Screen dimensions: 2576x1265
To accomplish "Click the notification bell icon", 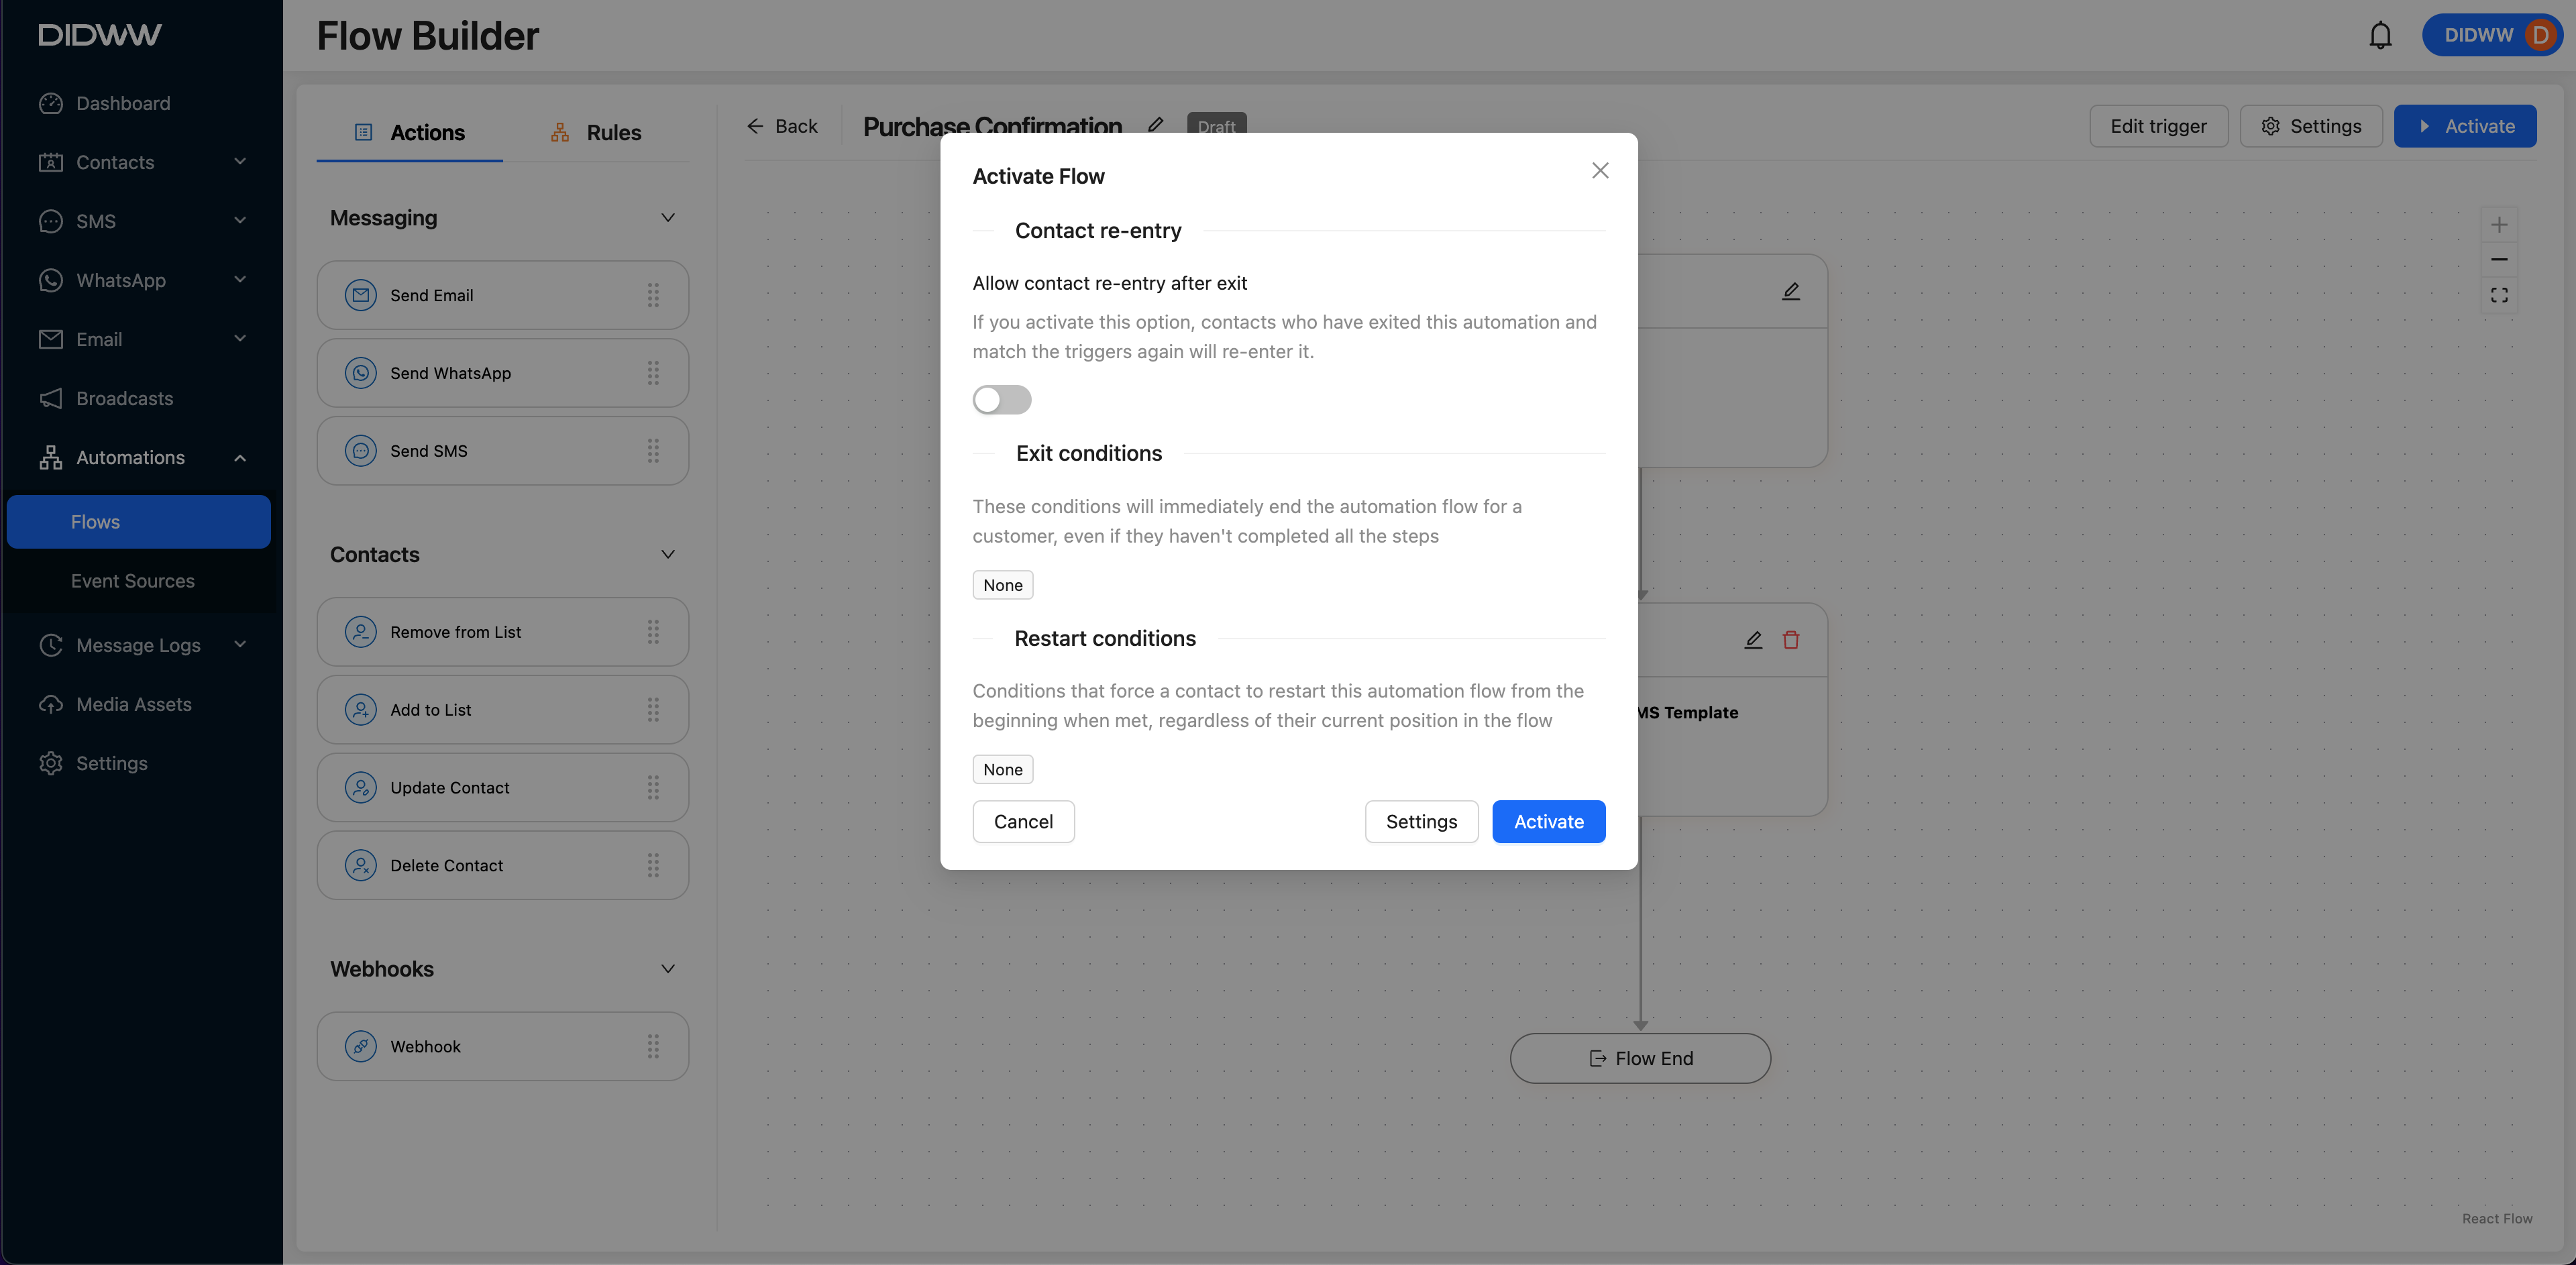I will tap(2380, 36).
